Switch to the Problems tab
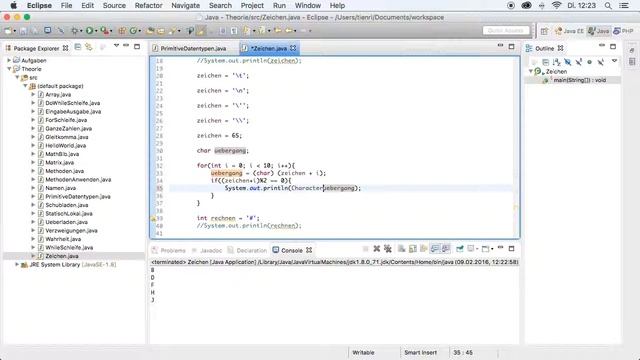 point(169,250)
